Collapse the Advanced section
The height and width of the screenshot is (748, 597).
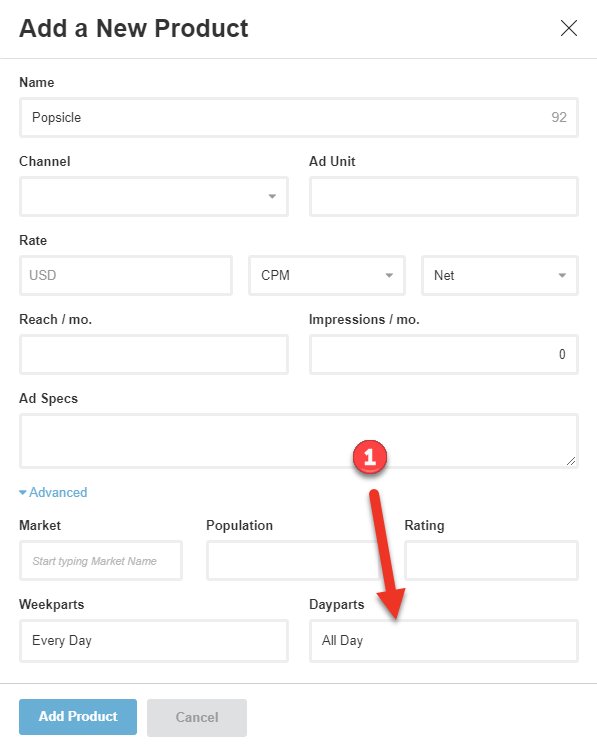pyautogui.click(x=53, y=492)
